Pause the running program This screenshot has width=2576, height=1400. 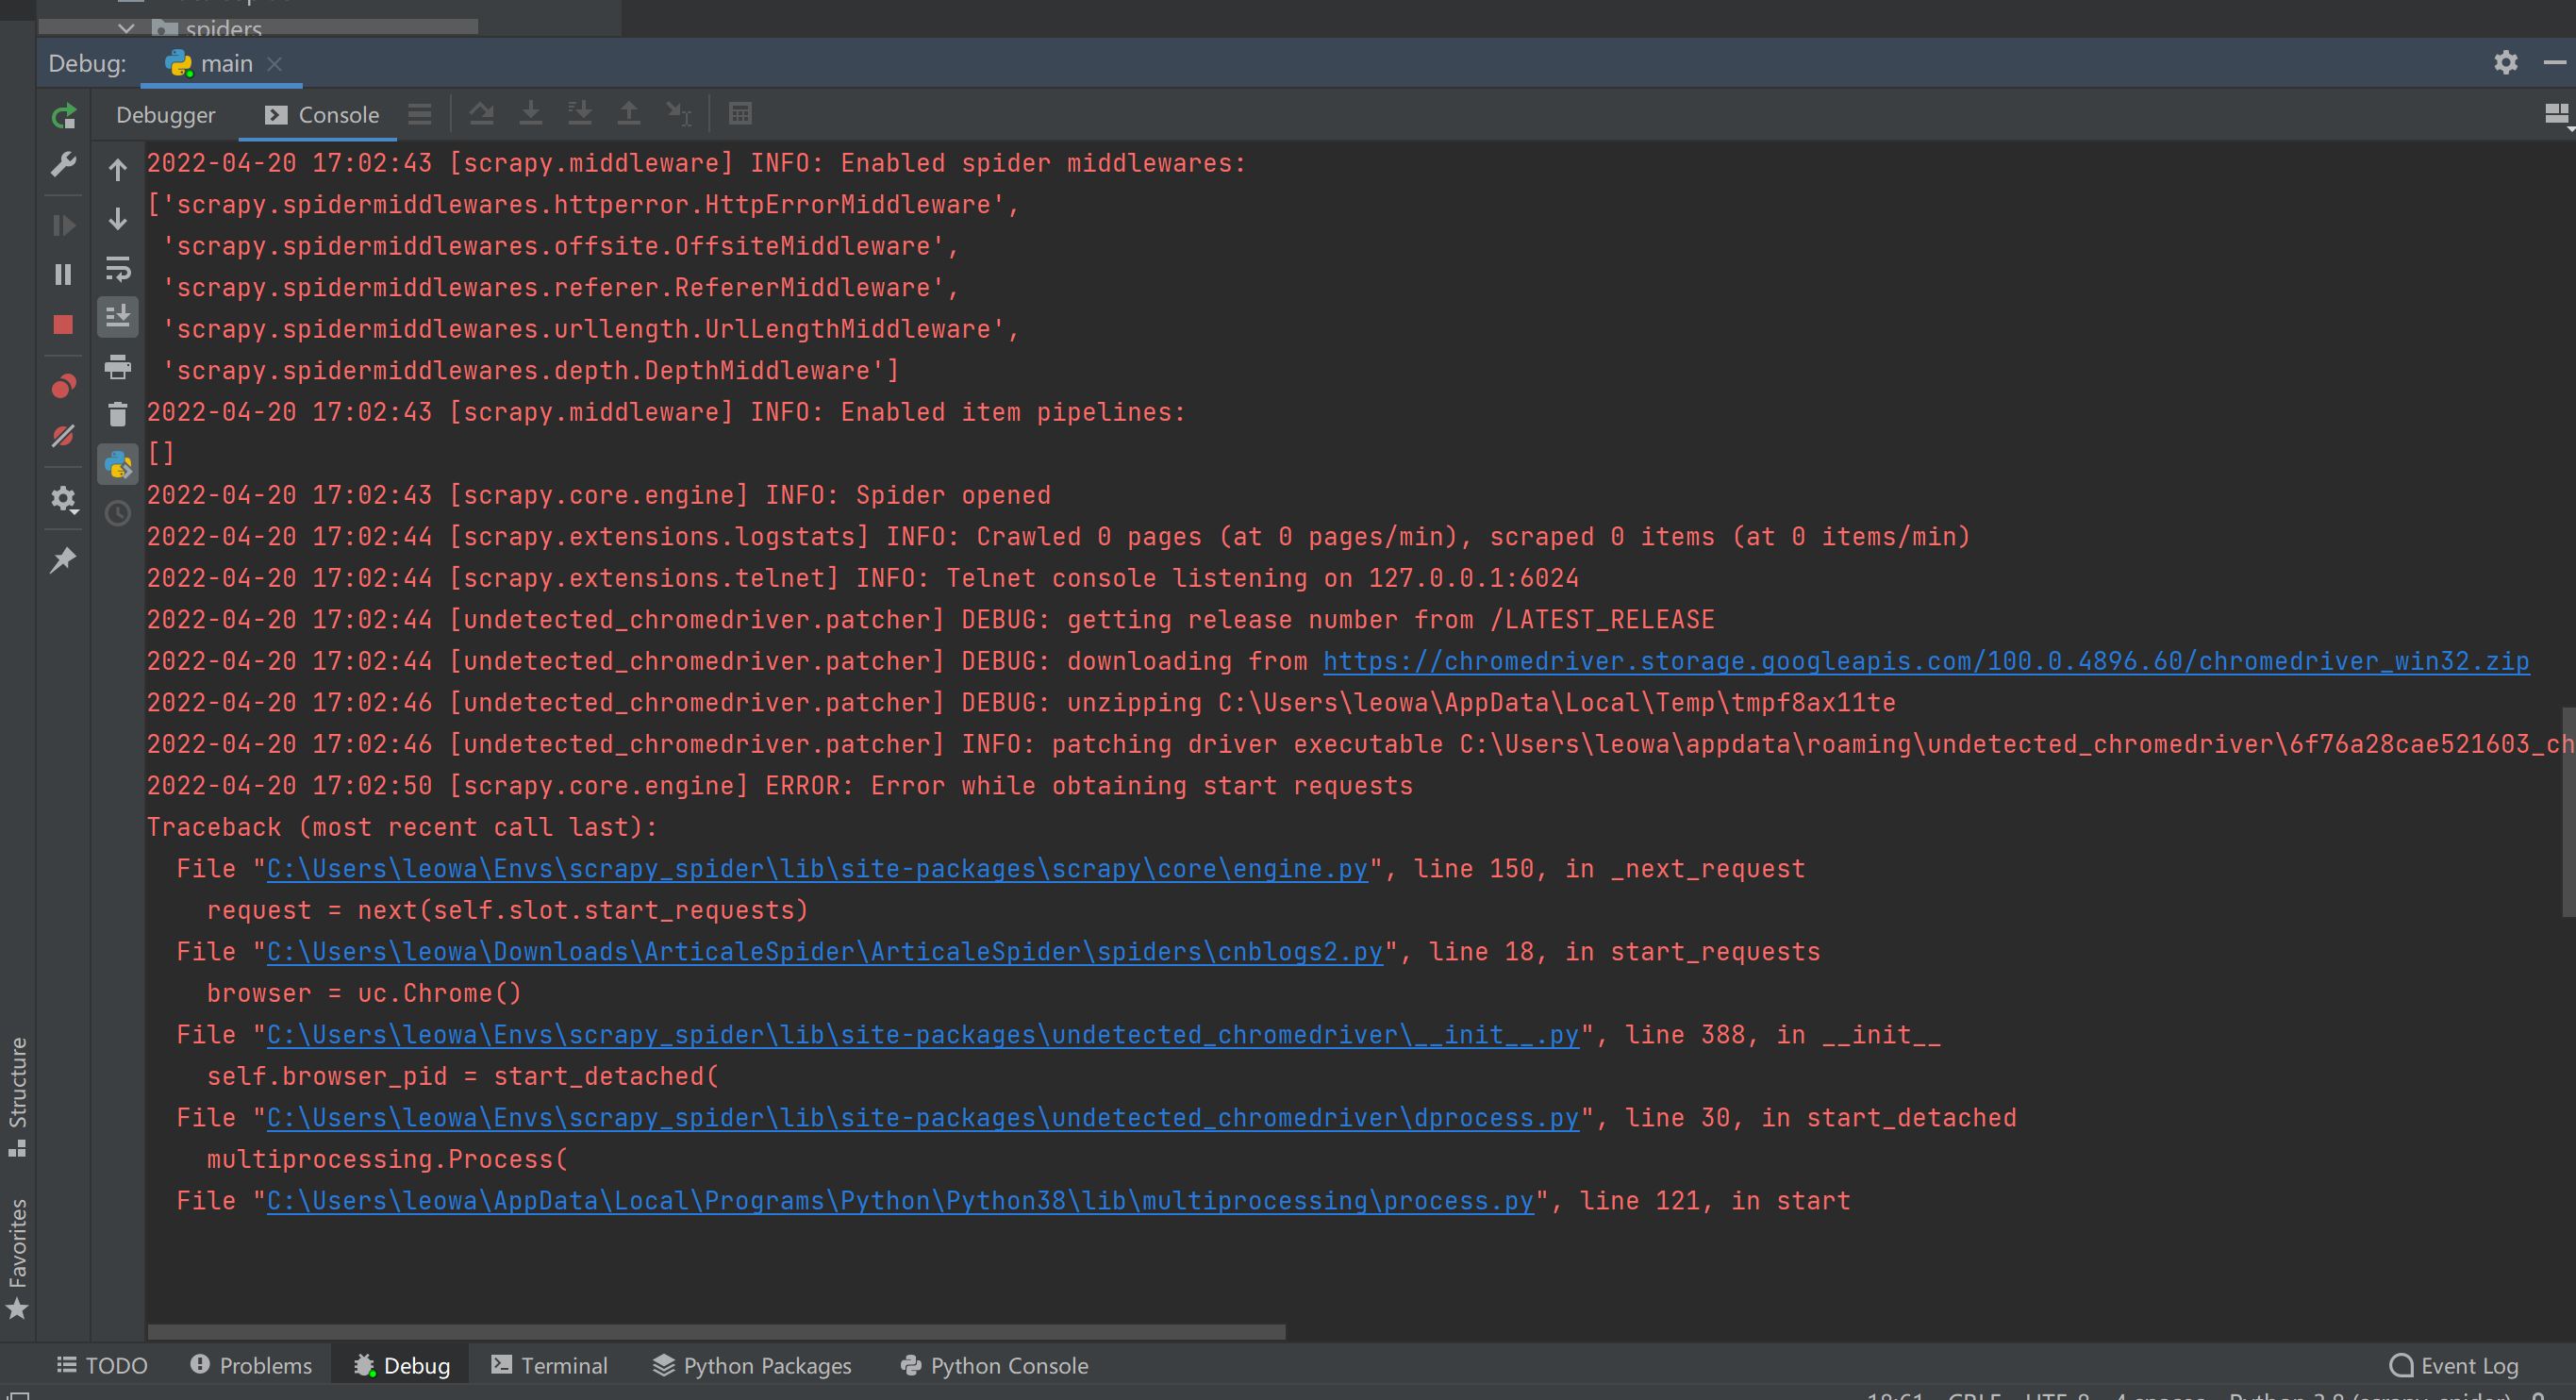[63, 274]
